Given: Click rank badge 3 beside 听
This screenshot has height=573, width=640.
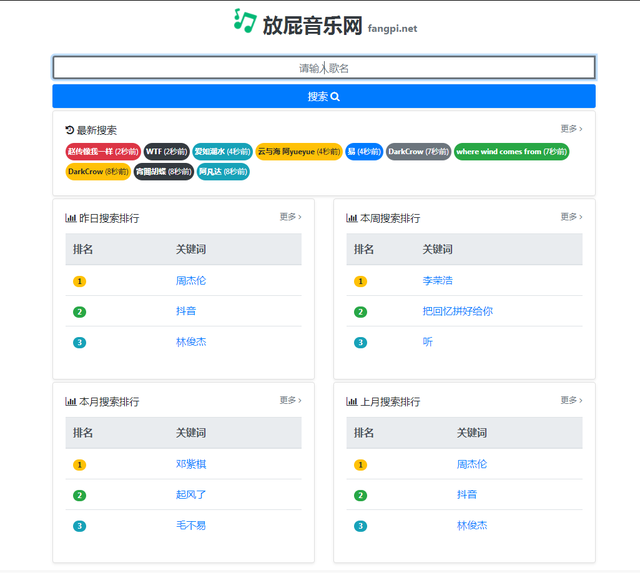Looking at the screenshot, I should tap(360, 343).
